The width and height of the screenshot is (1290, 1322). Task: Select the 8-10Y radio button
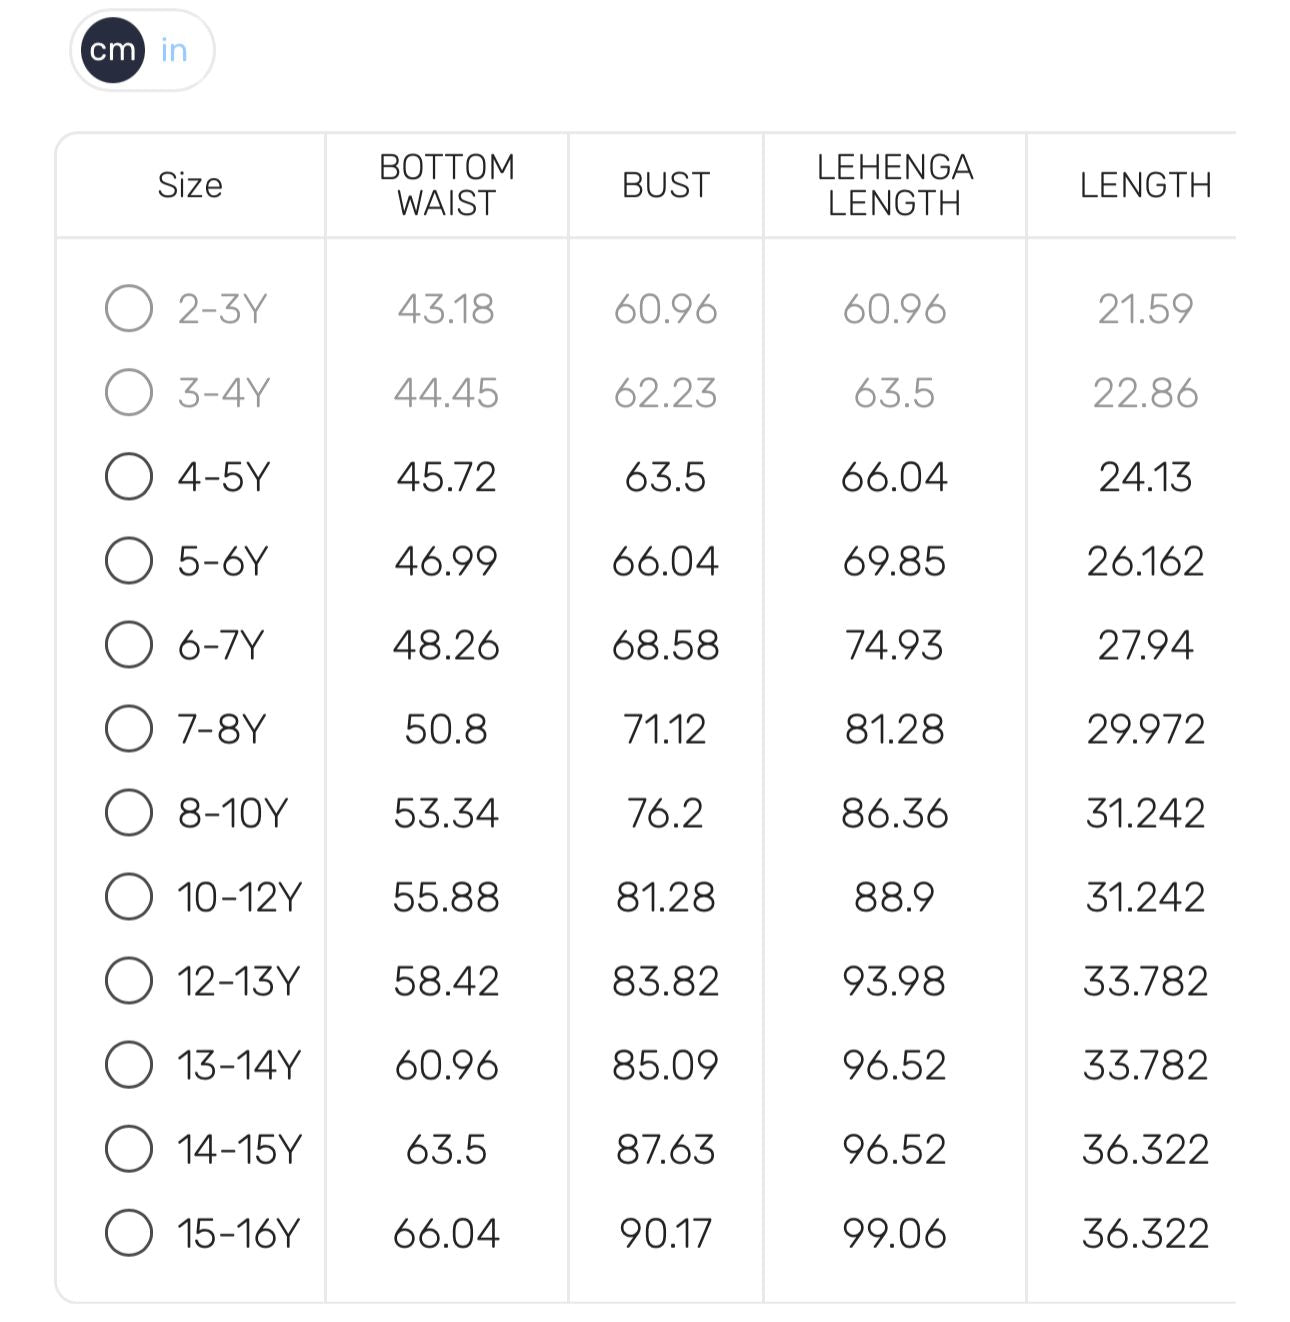[x=129, y=812]
